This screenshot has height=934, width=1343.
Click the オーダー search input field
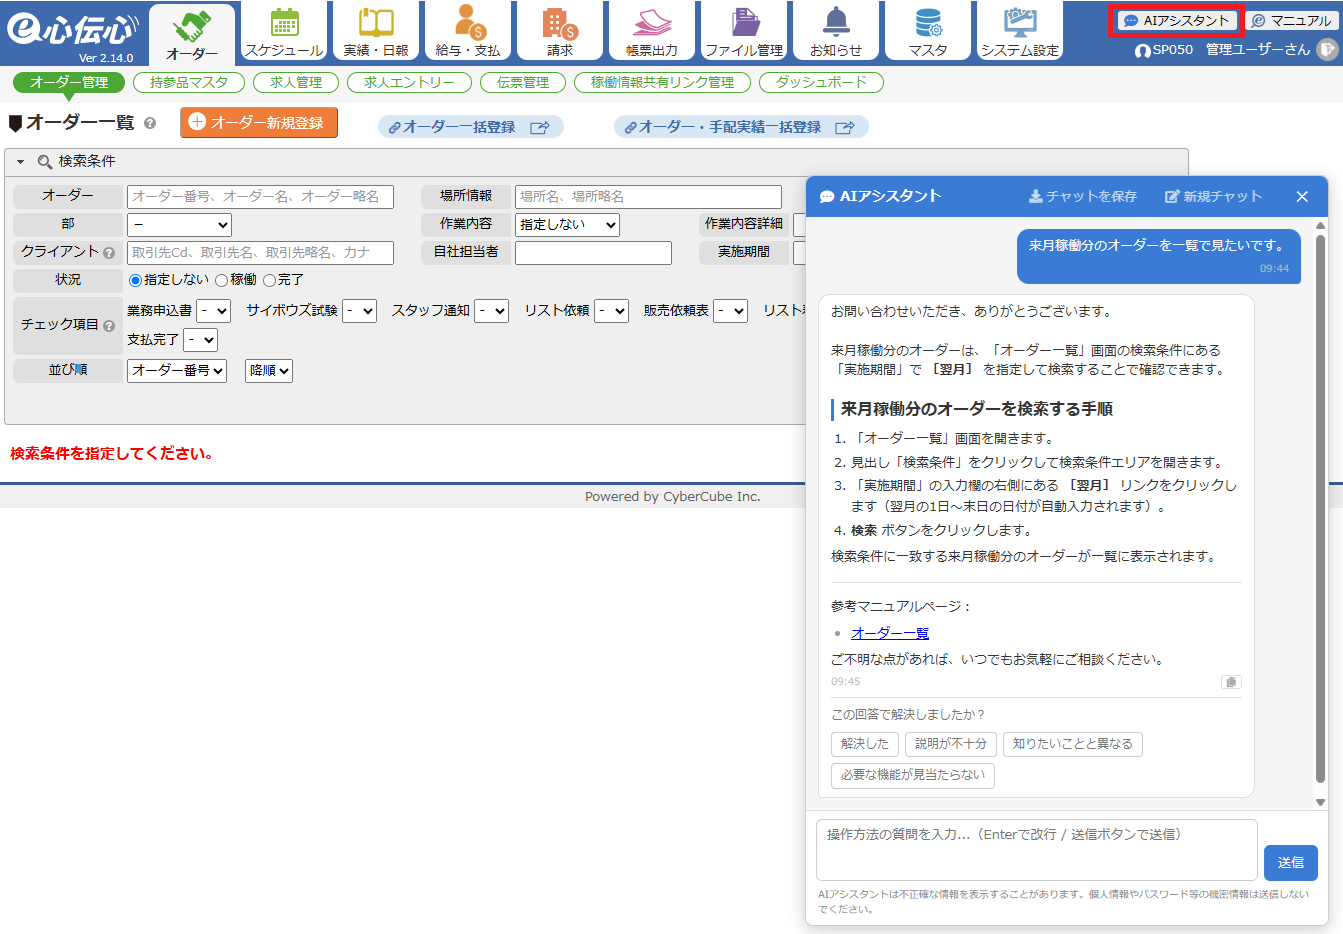click(x=260, y=197)
